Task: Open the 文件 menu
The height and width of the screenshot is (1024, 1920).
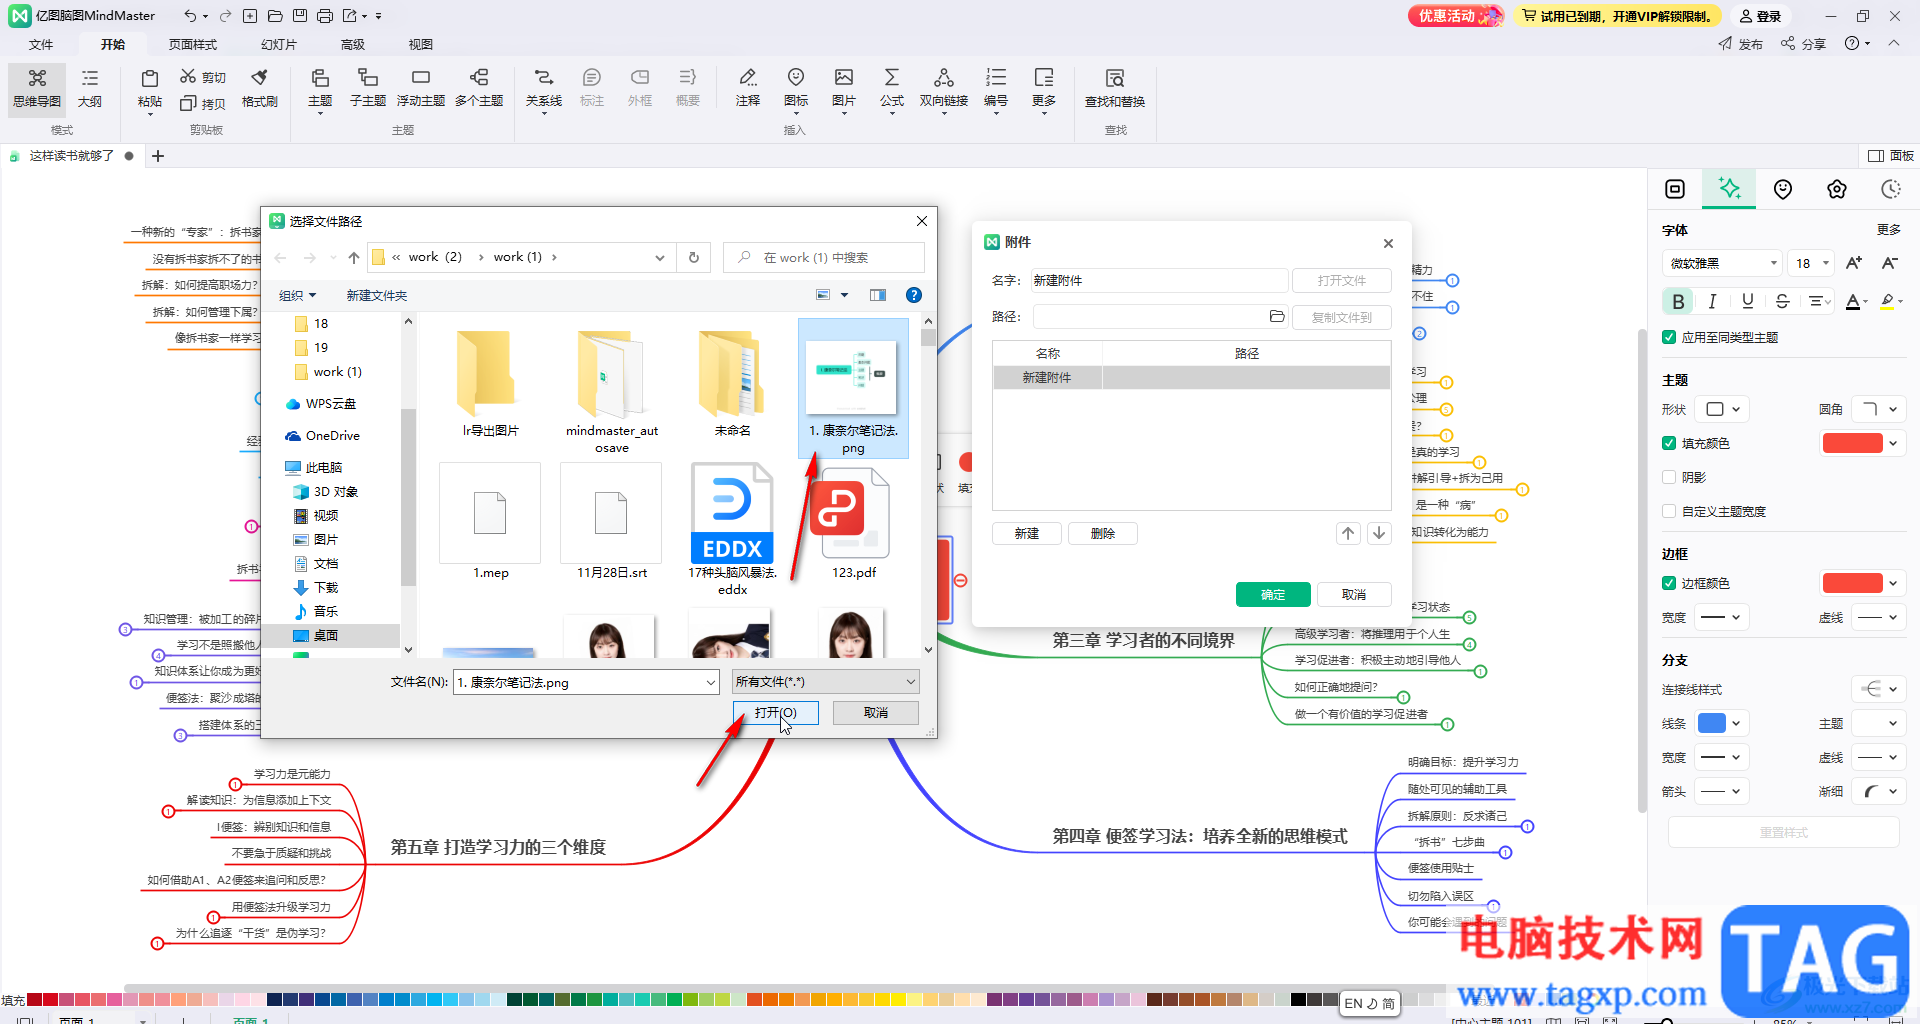Action: (x=41, y=44)
